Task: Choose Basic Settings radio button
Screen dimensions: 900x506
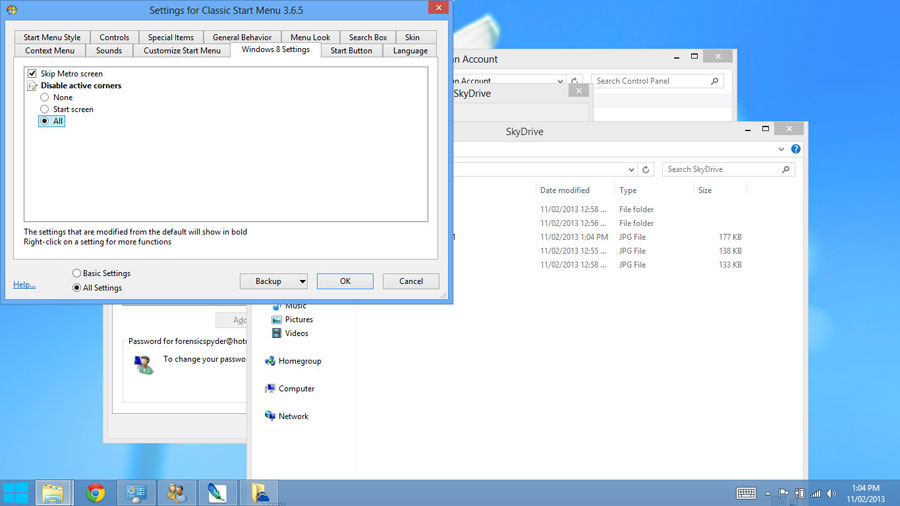Action: tap(76, 273)
